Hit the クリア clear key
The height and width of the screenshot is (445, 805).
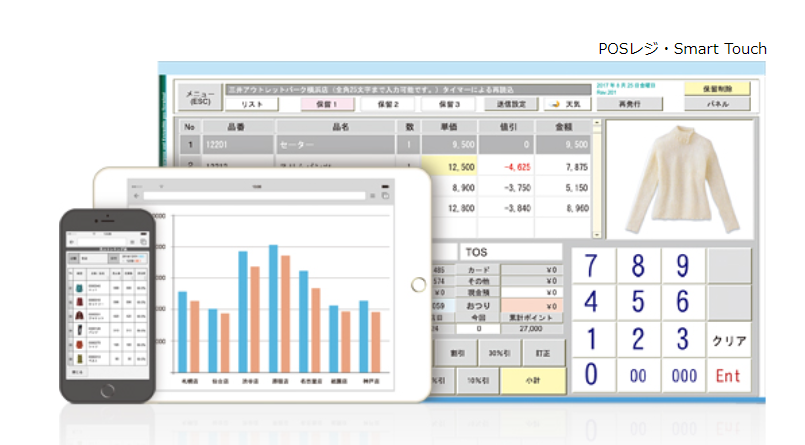(729, 340)
